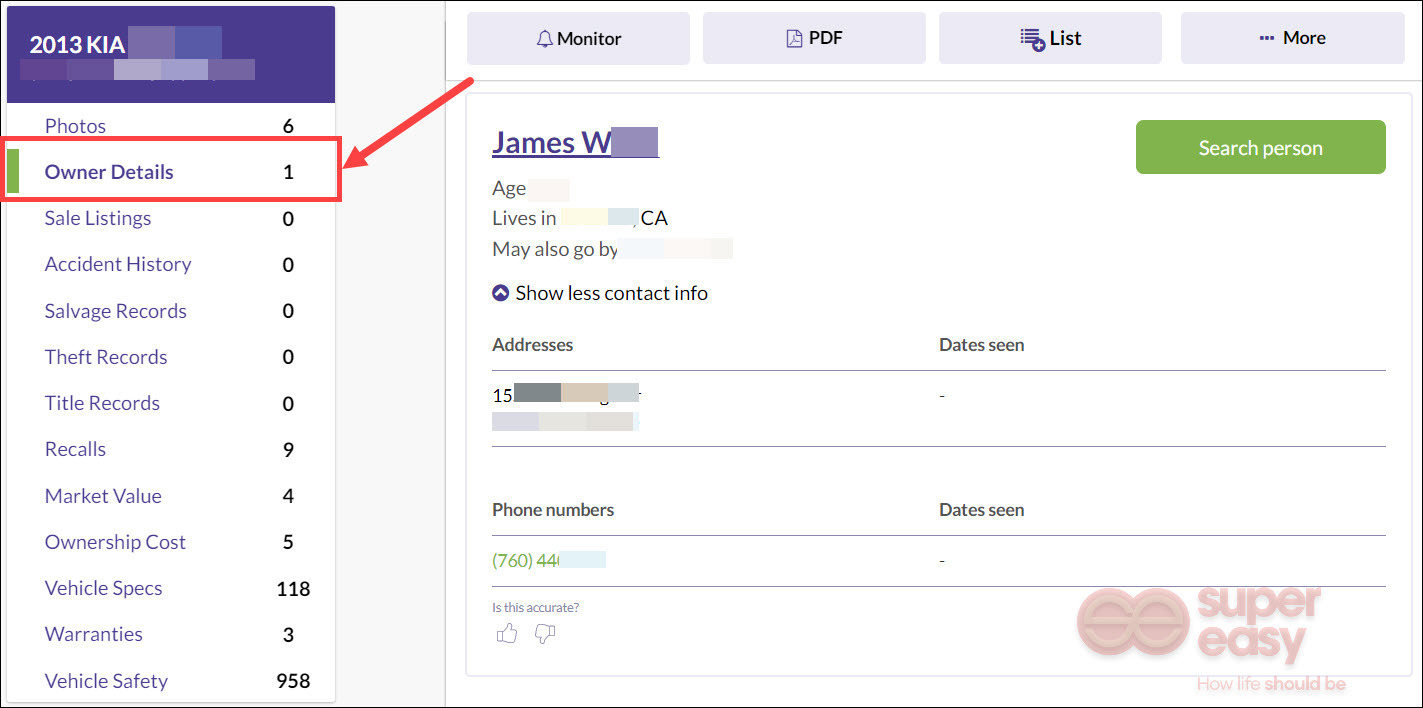Image resolution: width=1423 pixels, height=708 pixels.
Task: Go to Vehicle Safety section
Action: tap(106, 681)
